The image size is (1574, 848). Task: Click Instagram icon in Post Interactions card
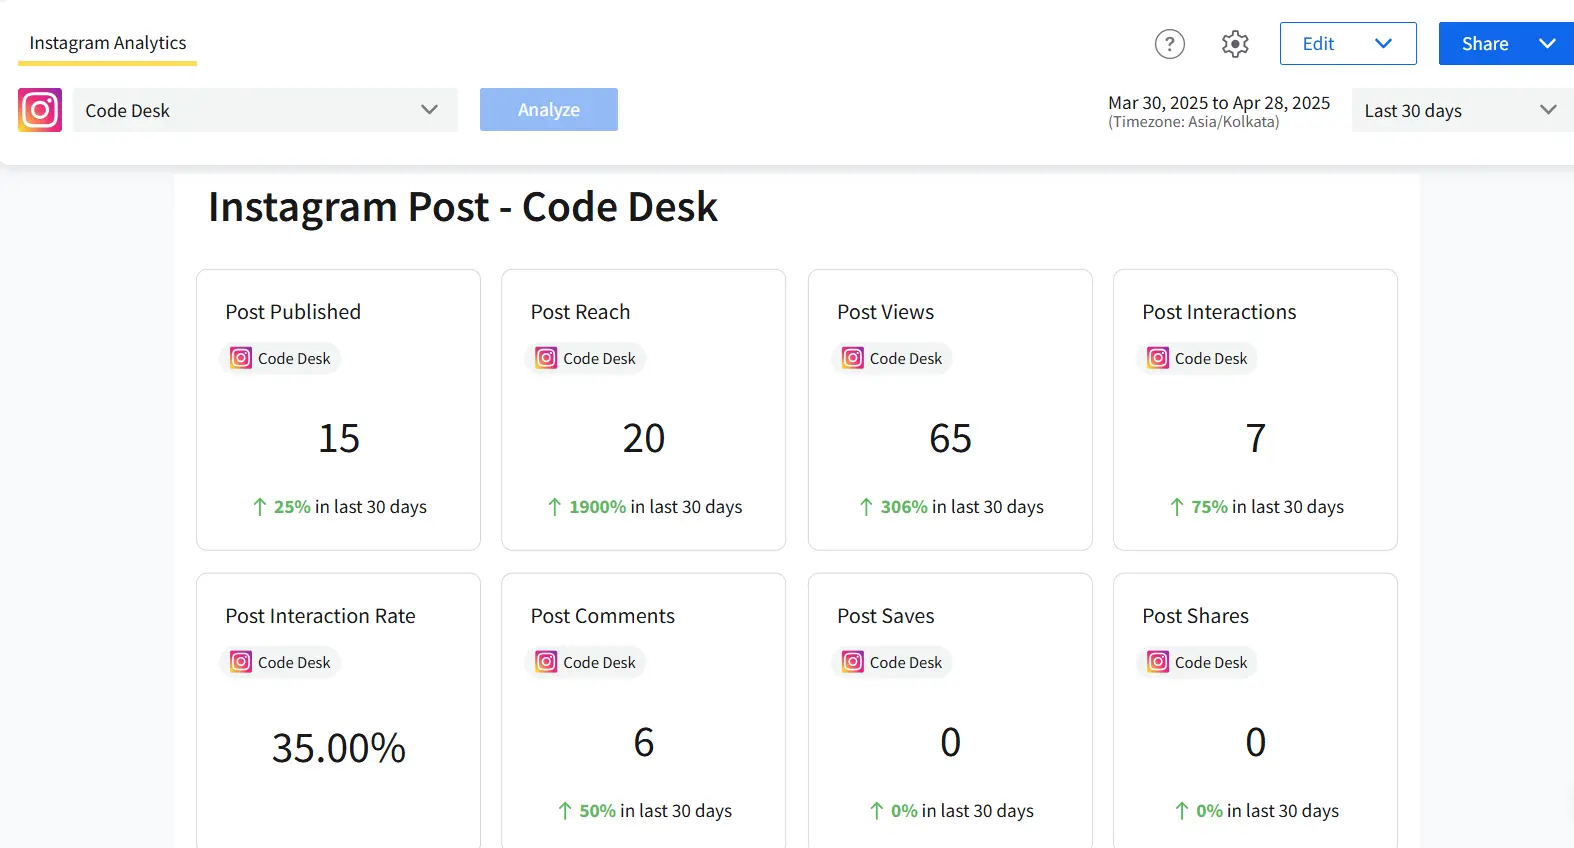pyautogui.click(x=1158, y=358)
